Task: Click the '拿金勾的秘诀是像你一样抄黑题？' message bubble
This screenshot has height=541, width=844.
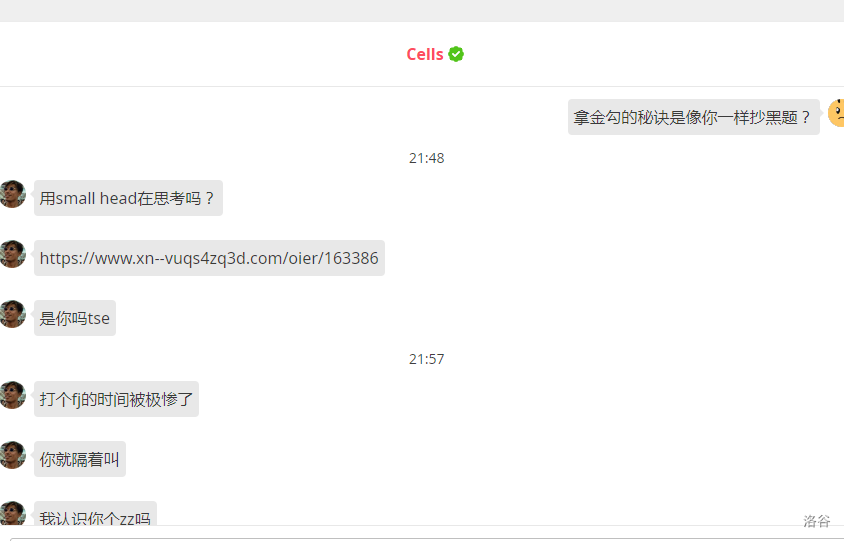Action: click(693, 117)
